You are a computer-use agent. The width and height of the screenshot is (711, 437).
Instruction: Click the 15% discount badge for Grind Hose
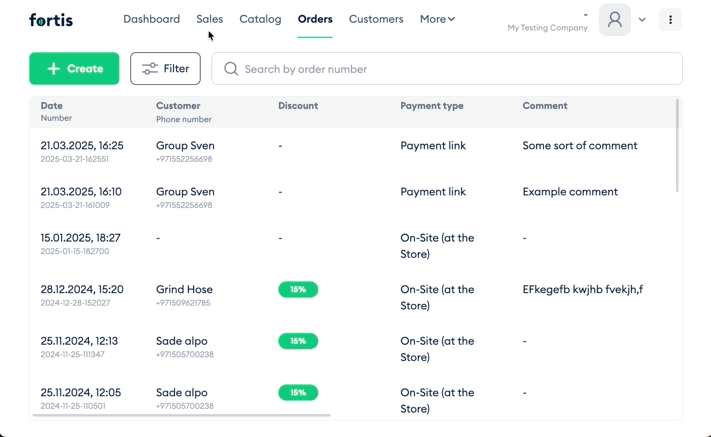[x=298, y=289]
